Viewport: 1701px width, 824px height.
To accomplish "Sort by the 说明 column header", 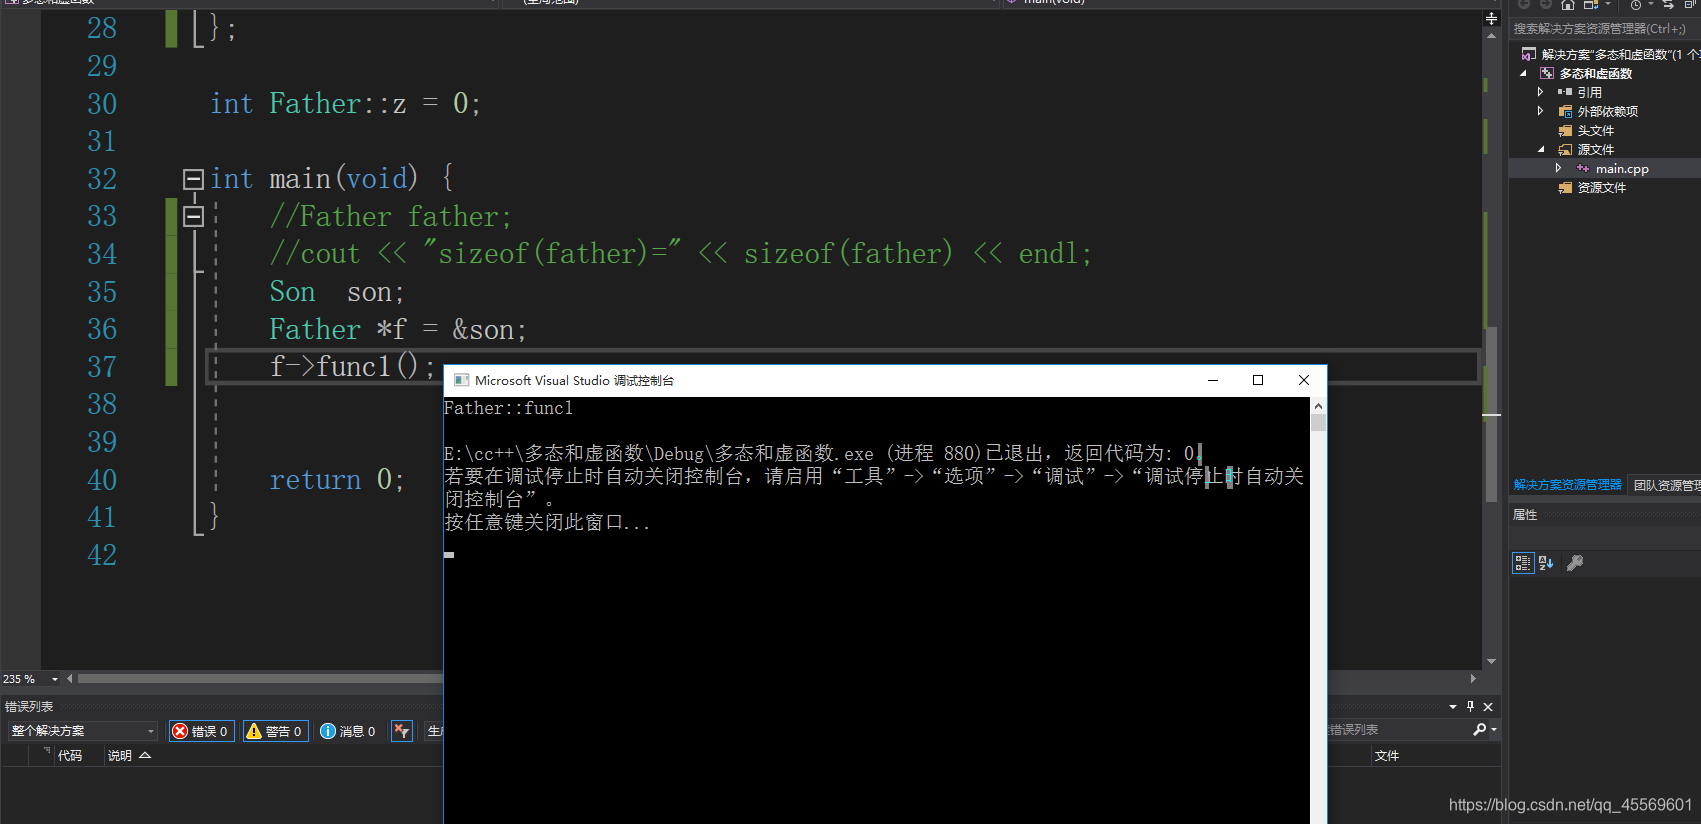I will click(x=119, y=756).
